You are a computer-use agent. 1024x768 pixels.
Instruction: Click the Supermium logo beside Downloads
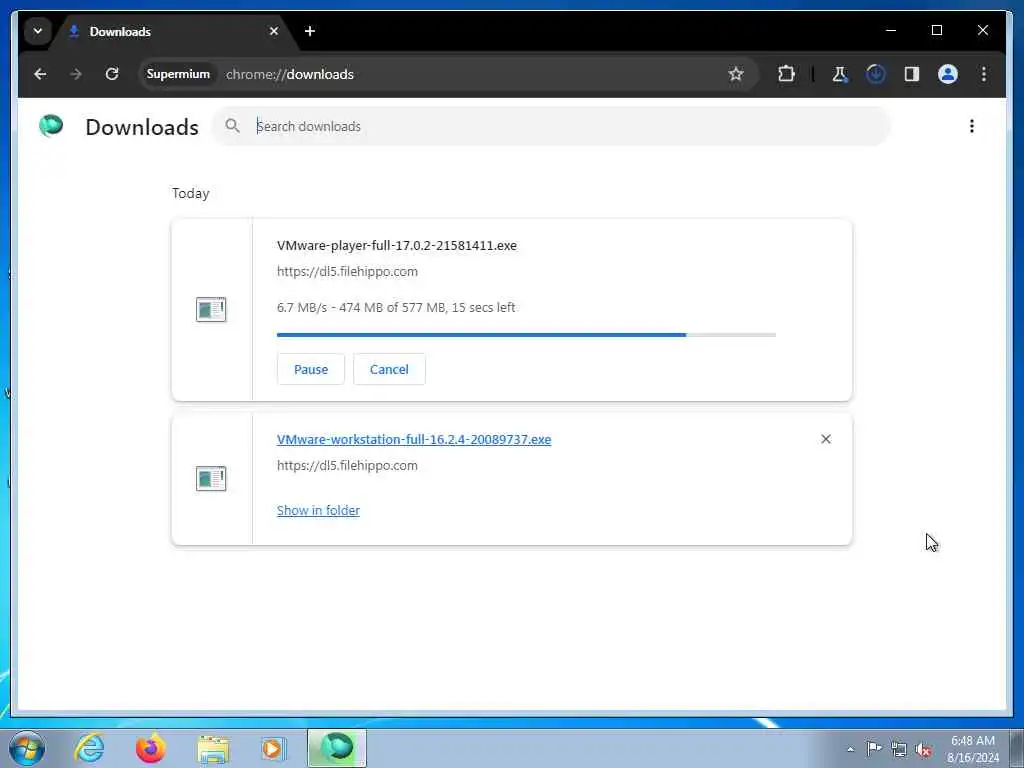(x=51, y=125)
